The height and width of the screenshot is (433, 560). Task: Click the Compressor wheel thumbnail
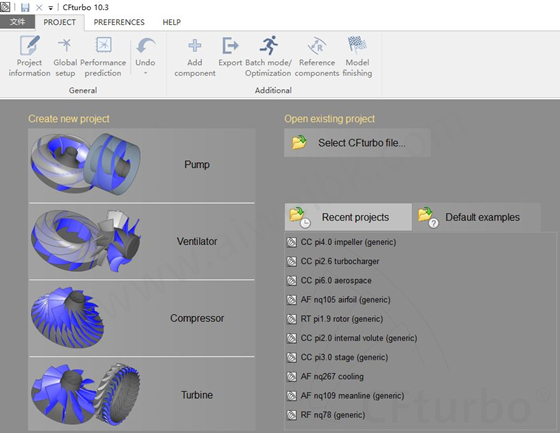[68, 318]
